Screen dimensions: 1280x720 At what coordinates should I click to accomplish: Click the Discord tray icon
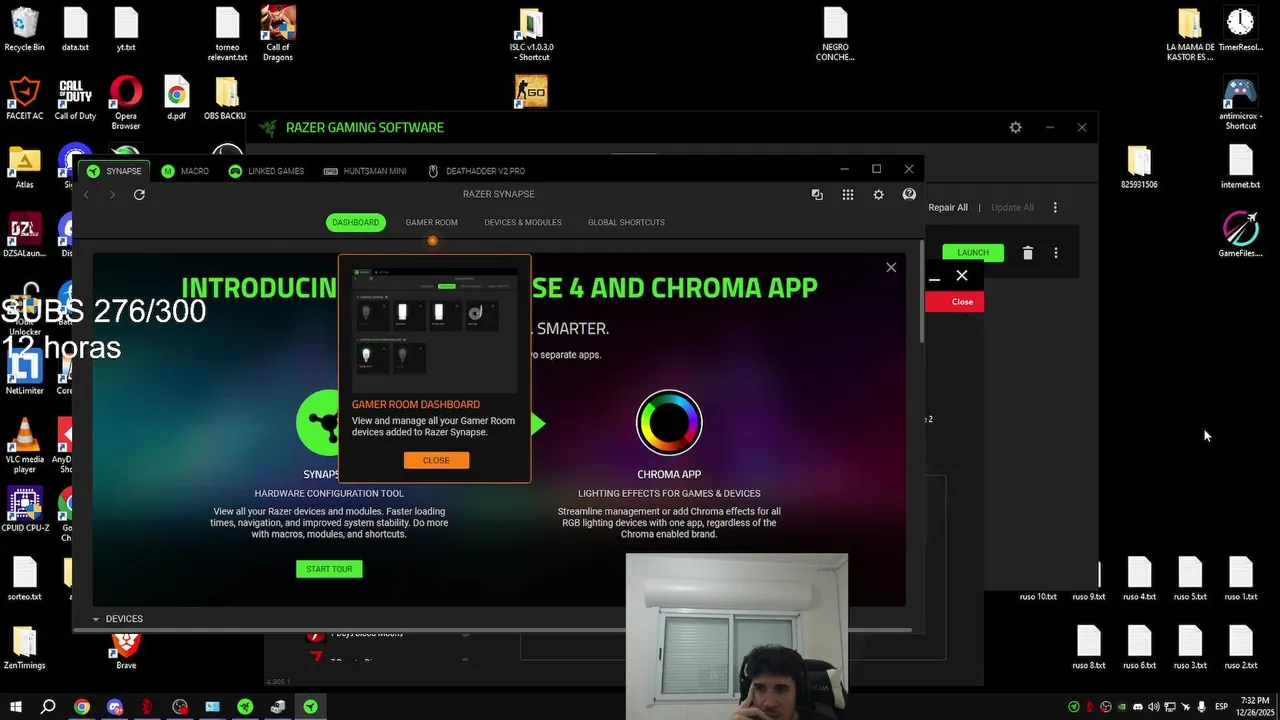coord(1137,707)
